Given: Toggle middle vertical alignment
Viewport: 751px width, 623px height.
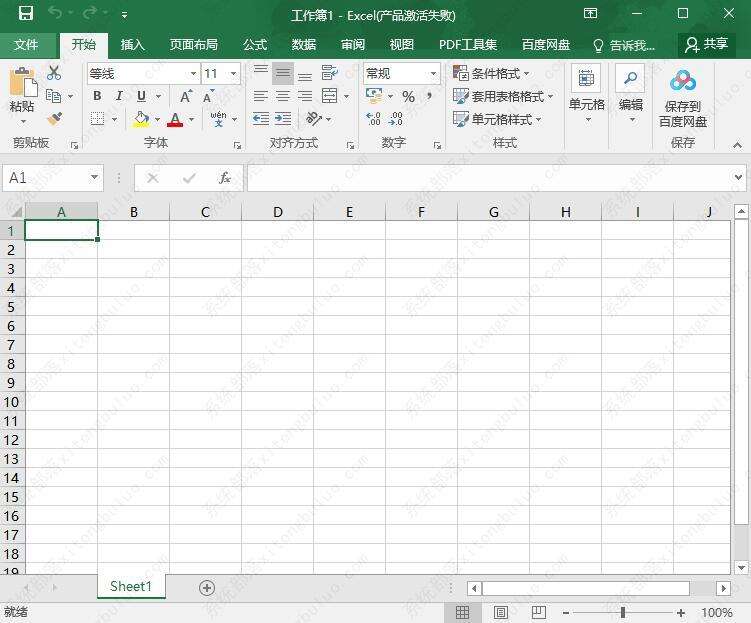Looking at the screenshot, I should [283, 73].
